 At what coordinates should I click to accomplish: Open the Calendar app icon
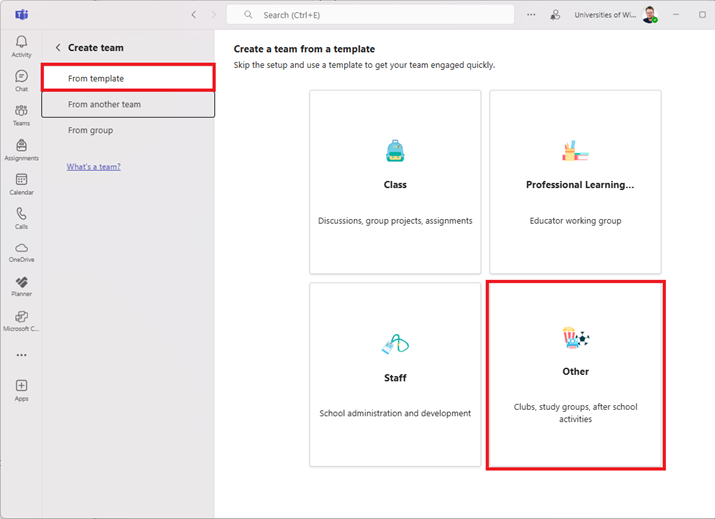tap(21, 183)
